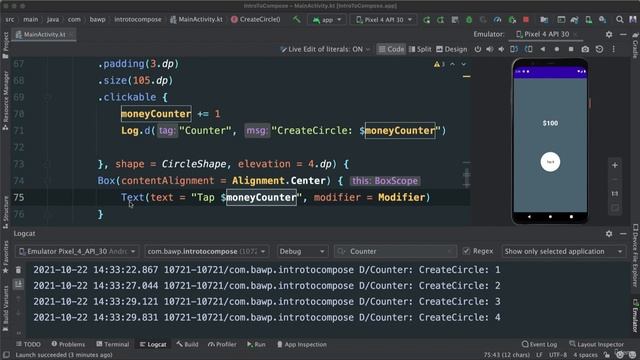Open the Debug log level dropdown

[302, 251]
